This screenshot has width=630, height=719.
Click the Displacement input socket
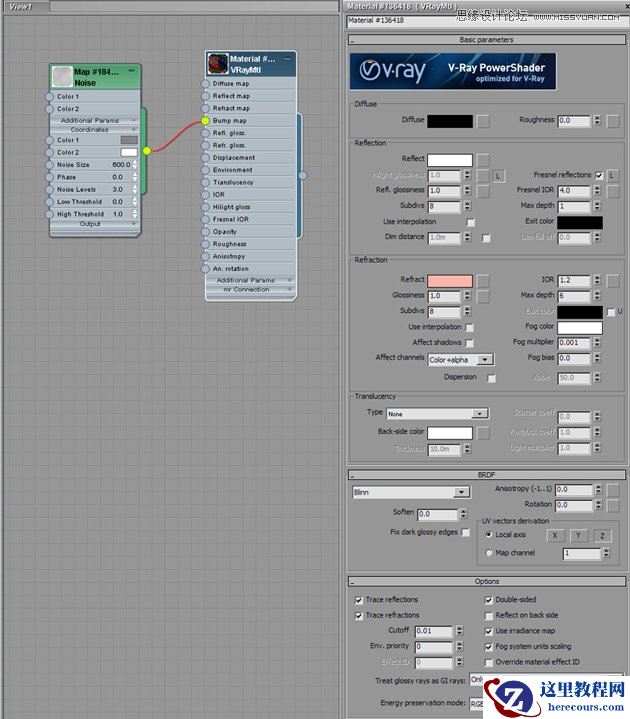click(205, 158)
